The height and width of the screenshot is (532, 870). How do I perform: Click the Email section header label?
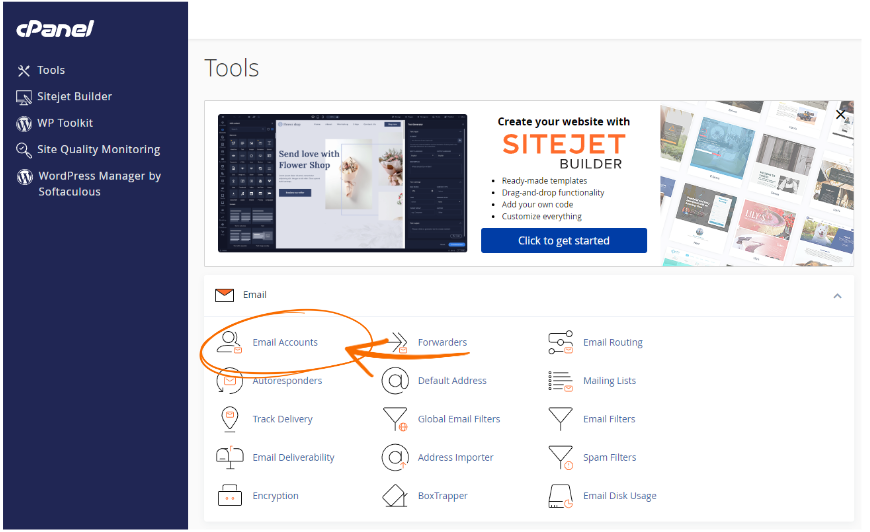pos(255,295)
